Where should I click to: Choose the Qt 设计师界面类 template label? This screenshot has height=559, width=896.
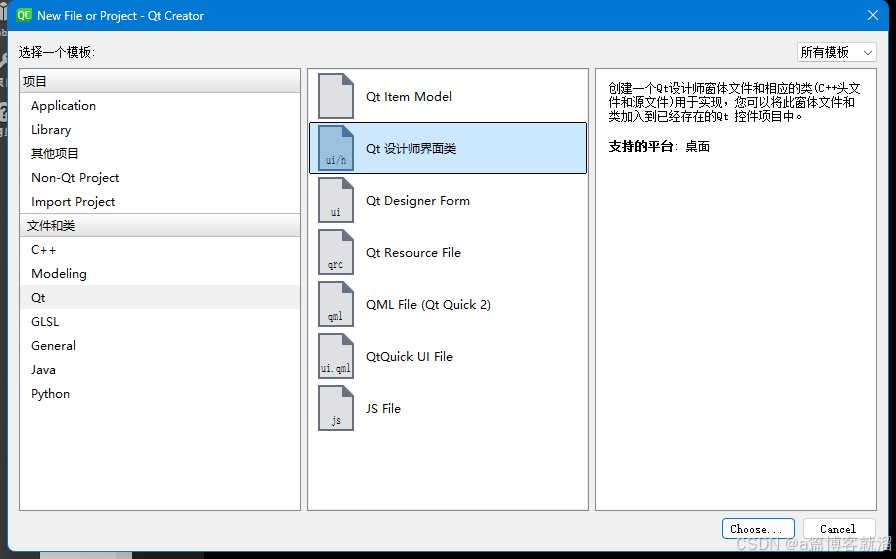click(x=411, y=149)
